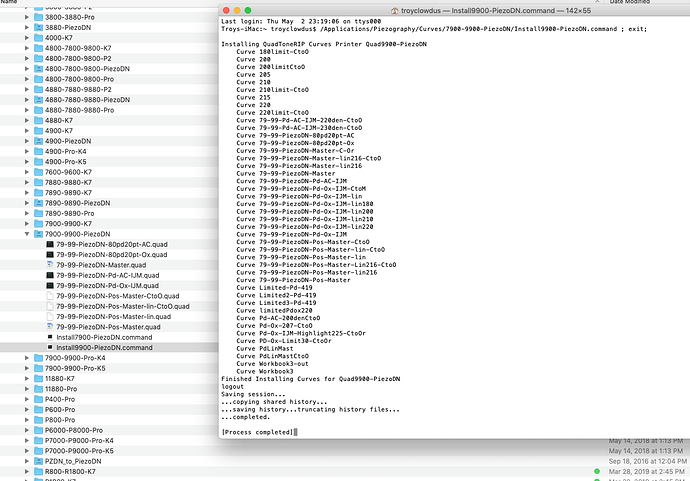Select 4800-7800-9800-P2 folder row
690x481 pixels.
tap(109, 59)
